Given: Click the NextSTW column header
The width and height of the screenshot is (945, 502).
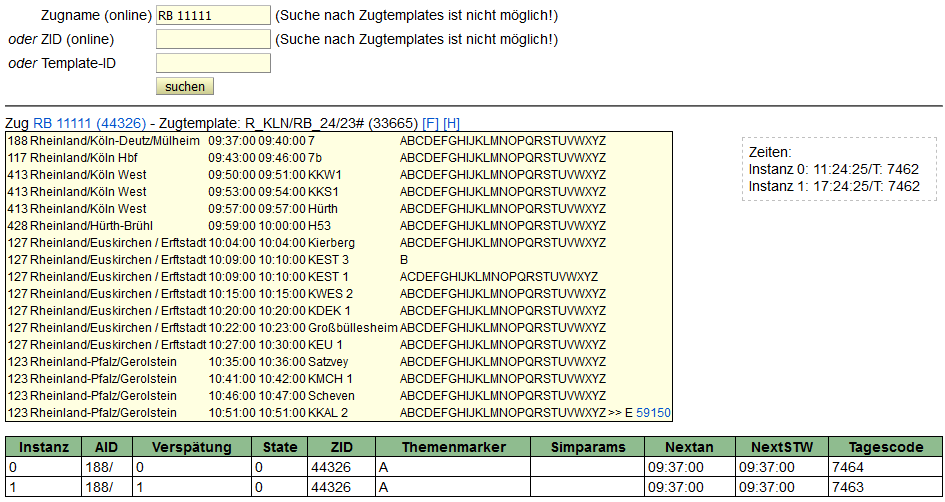Looking at the screenshot, I should tap(780, 447).
